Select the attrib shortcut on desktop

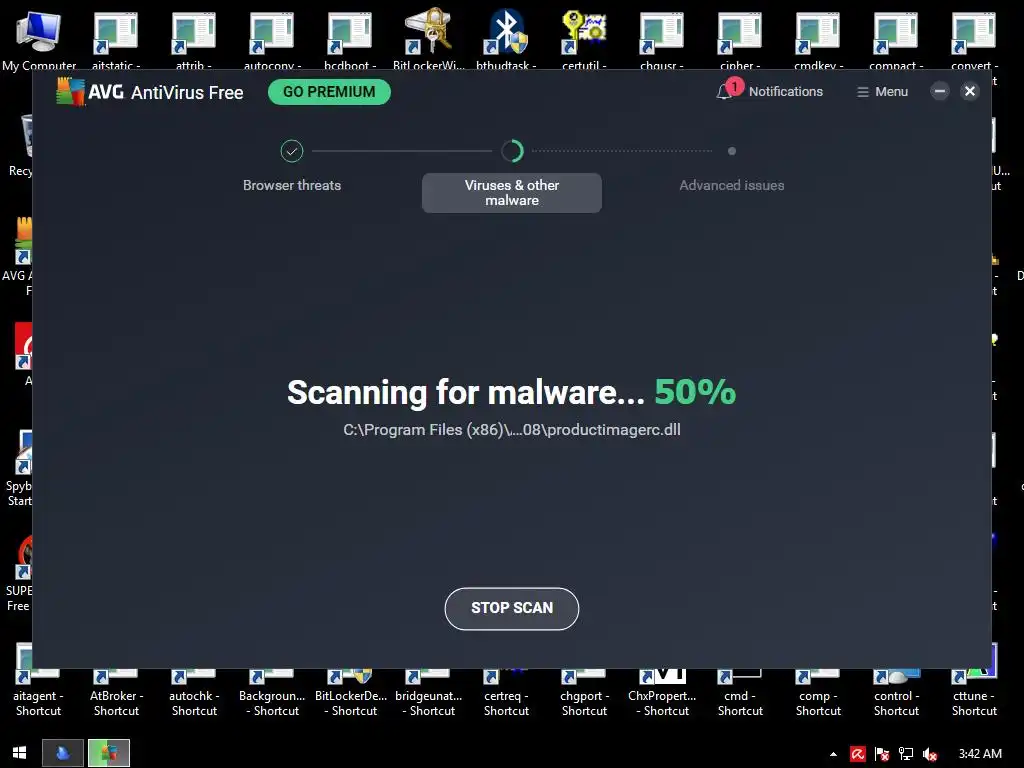click(194, 40)
